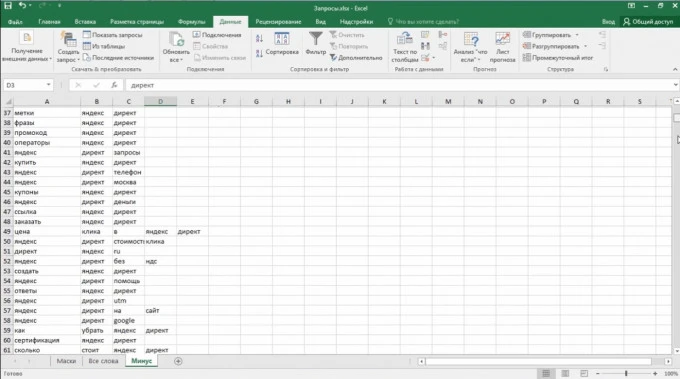Expand Группировать dropdown arrow
Viewport: 680px width, 379px height.
(x=577, y=35)
